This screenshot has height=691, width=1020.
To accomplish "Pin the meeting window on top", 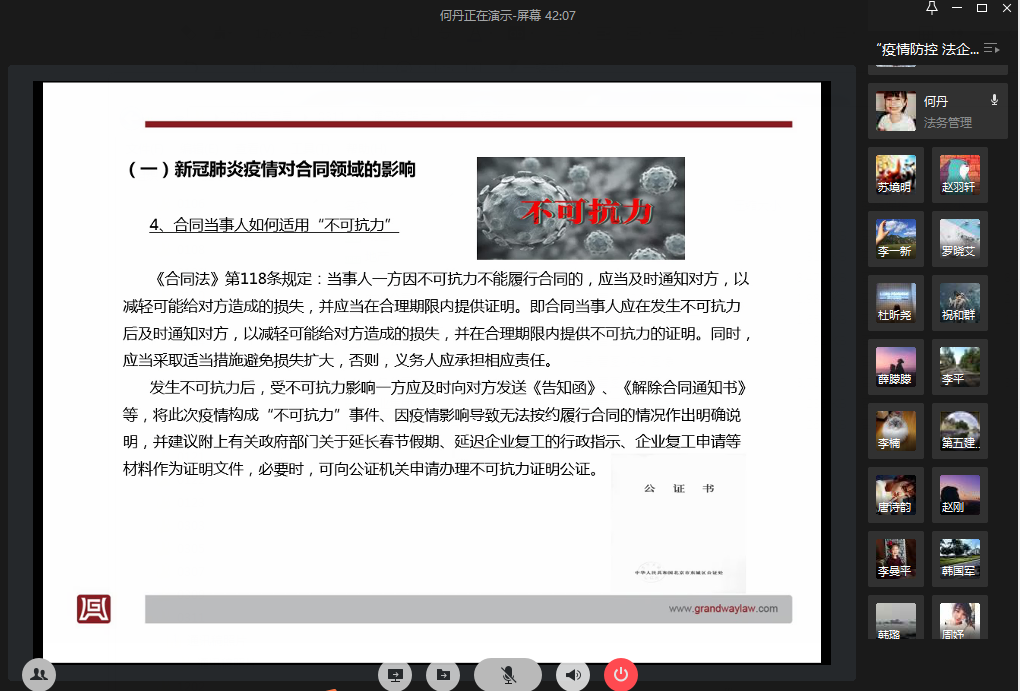I will point(932,9).
